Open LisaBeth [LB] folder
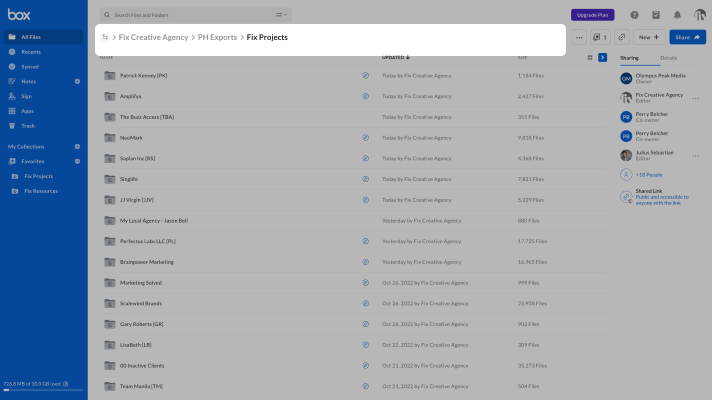 tap(136, 345)
